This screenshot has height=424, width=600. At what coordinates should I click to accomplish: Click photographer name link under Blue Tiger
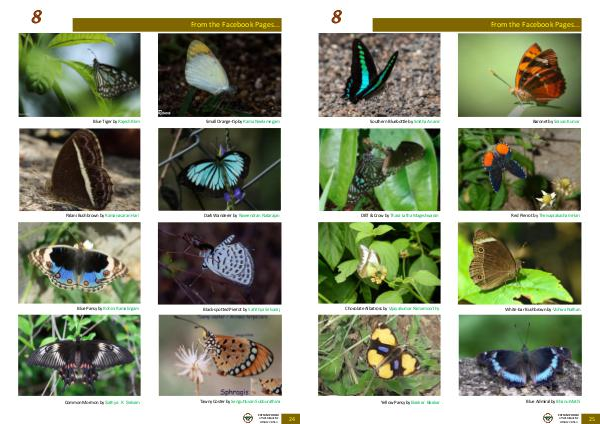tap(129, 121)
